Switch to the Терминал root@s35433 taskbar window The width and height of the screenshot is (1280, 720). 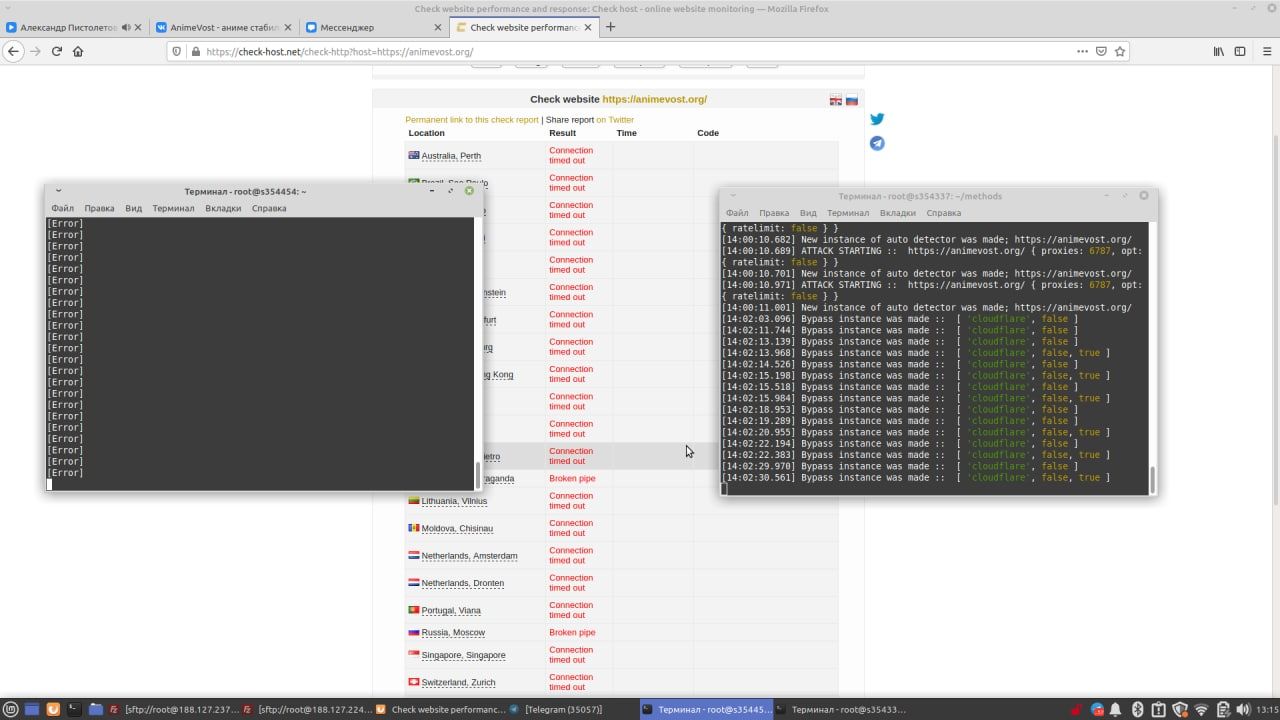[840, 709]
